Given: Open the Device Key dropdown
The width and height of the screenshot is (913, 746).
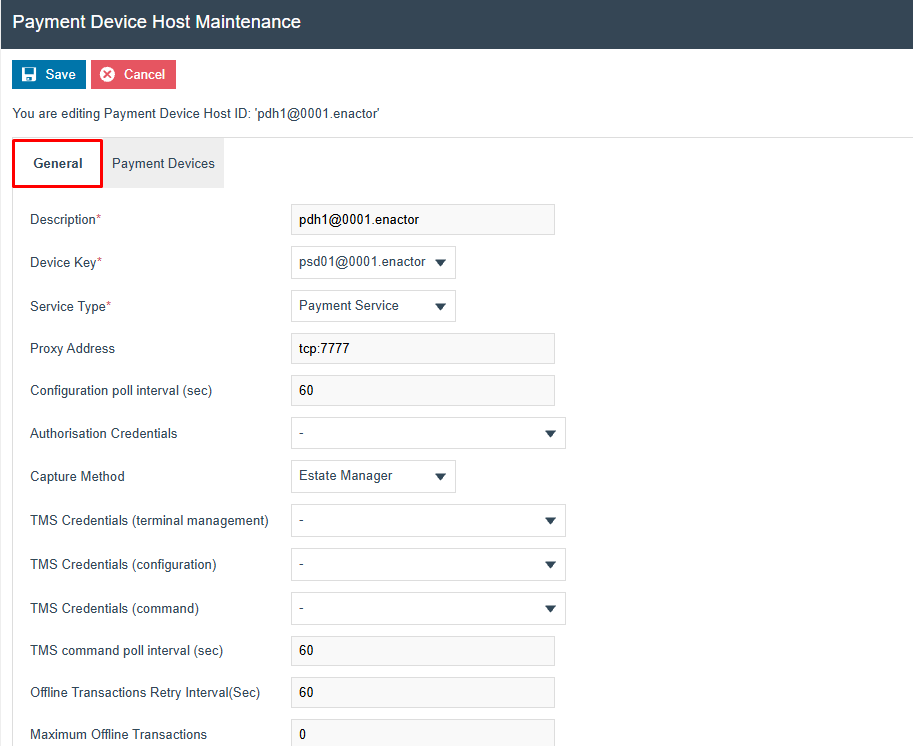Looking at the screenshot, I should (373, 263).
